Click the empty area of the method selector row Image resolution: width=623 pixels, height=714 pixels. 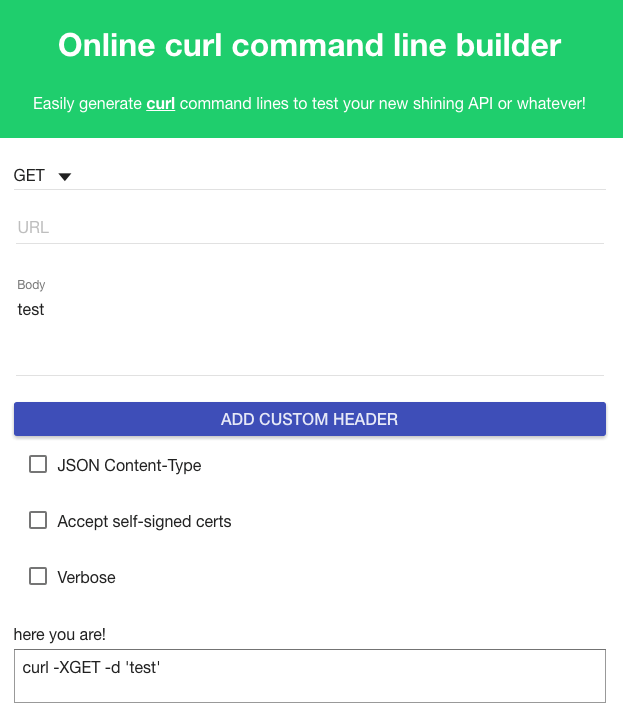[339, 176]
